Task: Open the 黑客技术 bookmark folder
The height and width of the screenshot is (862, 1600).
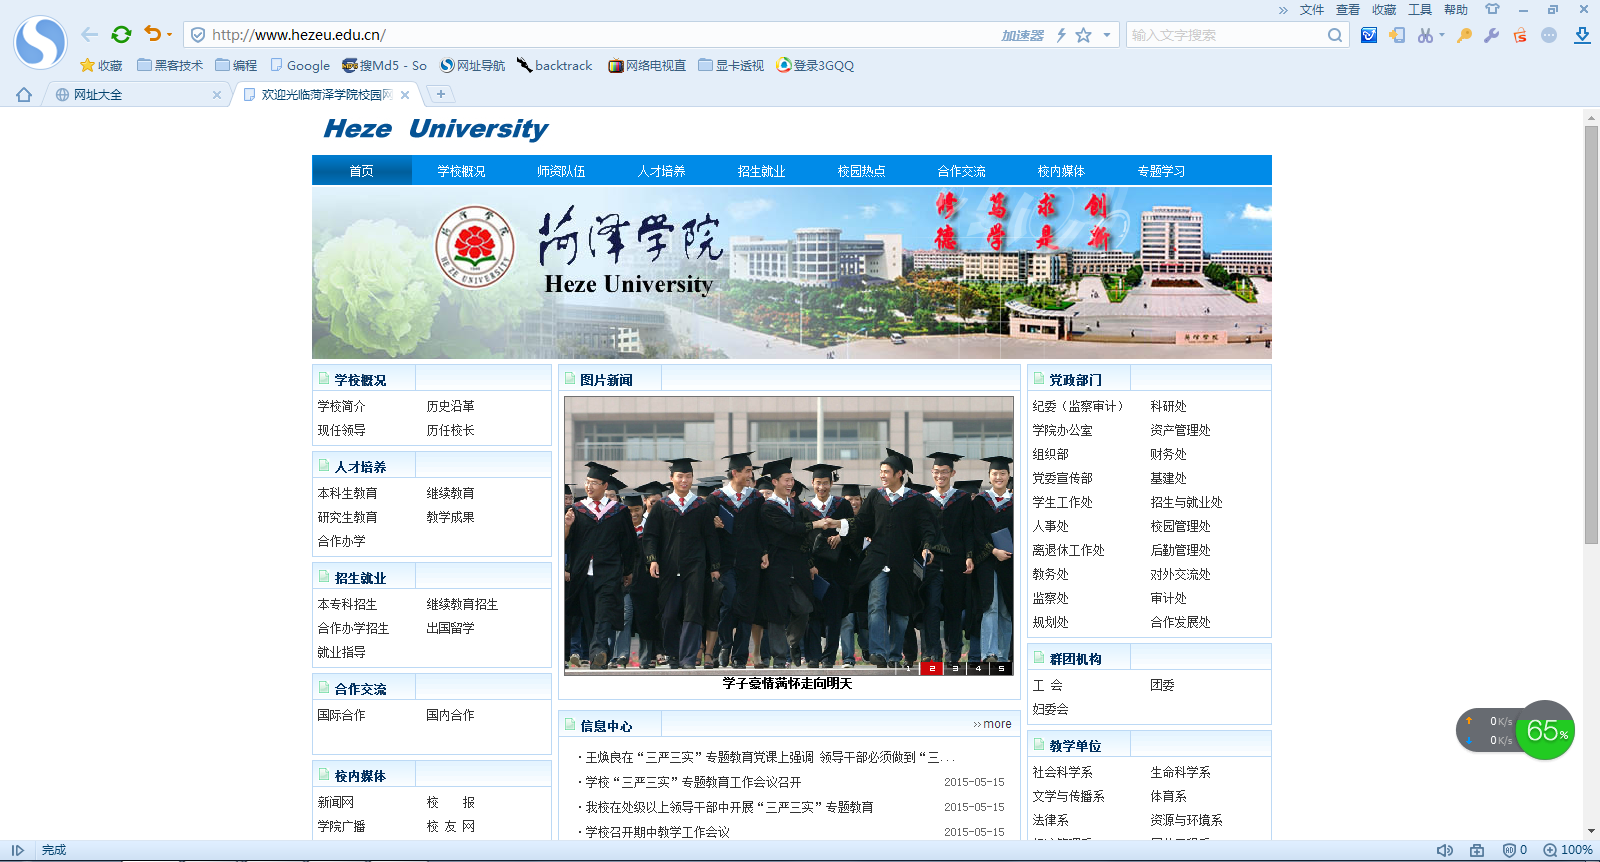Action: [x=170, y=65]
